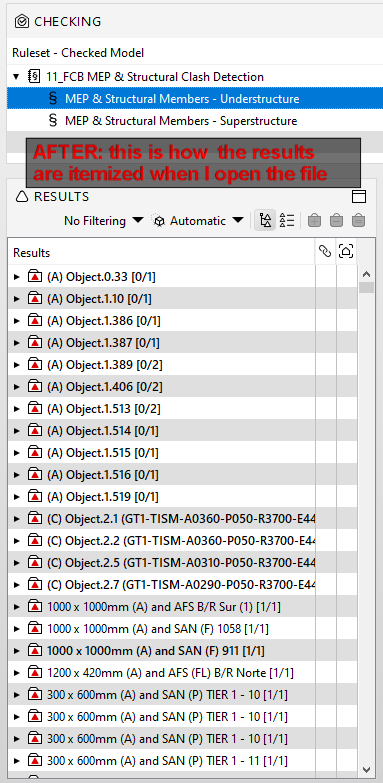Click the first greyed briefcase result button
This screenshot has height=783, width=383.
315,220
